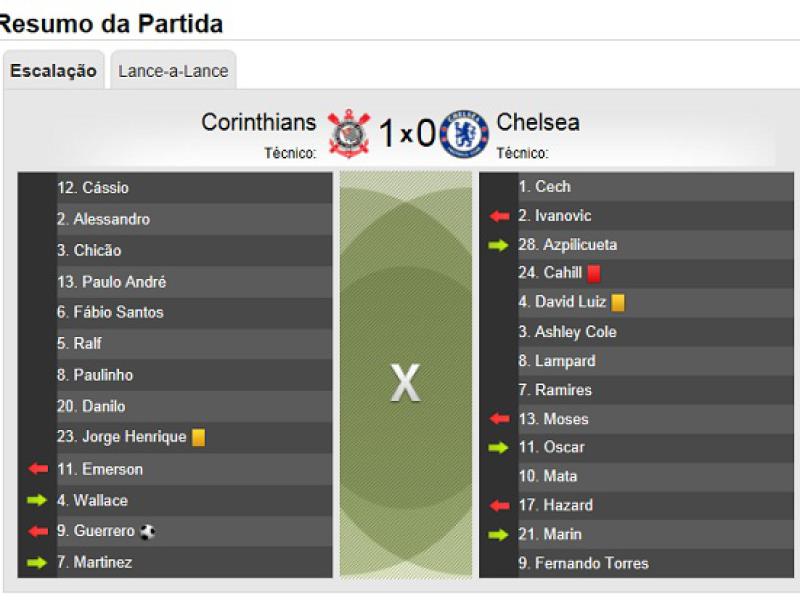The image size is (800, 600).
Task: Click David Luiz's yellow card icon
Action: 618,302
